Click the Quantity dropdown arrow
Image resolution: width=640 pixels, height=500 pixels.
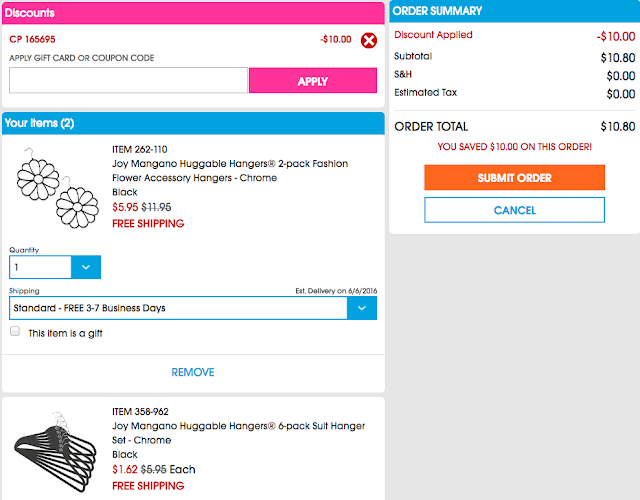(x=86, y=267)
